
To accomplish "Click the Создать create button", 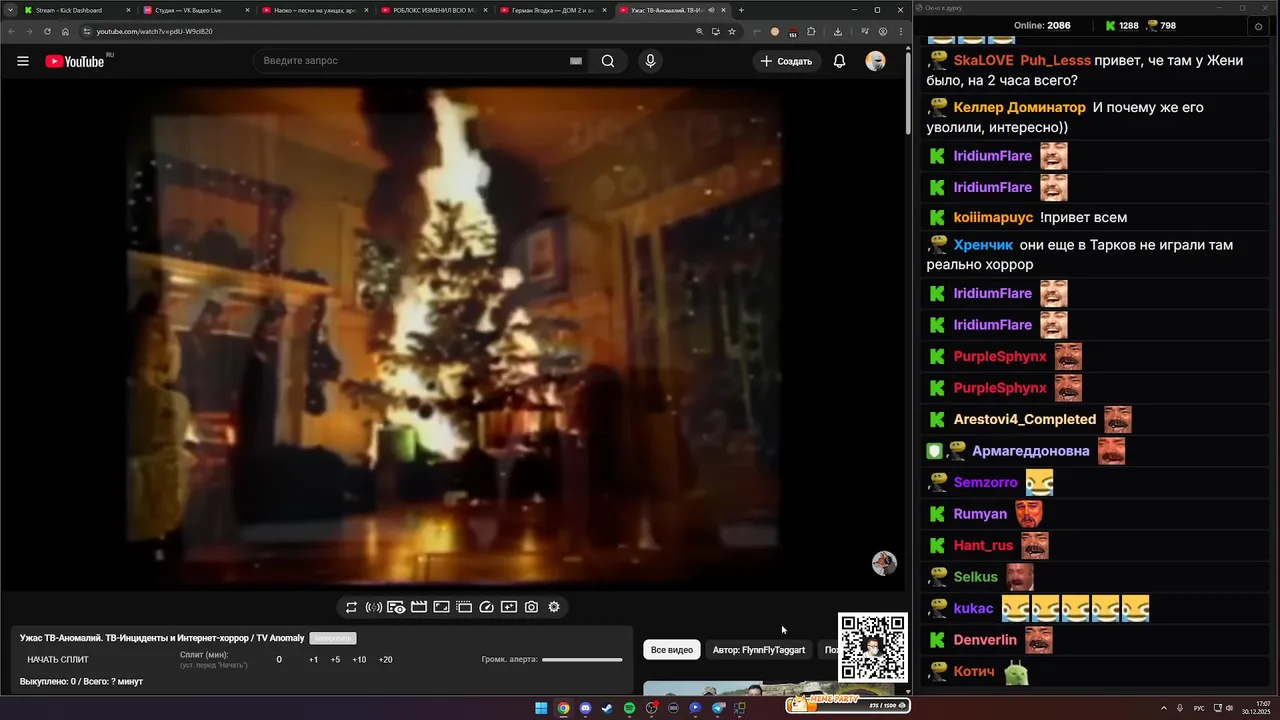I will pos(786,61).
